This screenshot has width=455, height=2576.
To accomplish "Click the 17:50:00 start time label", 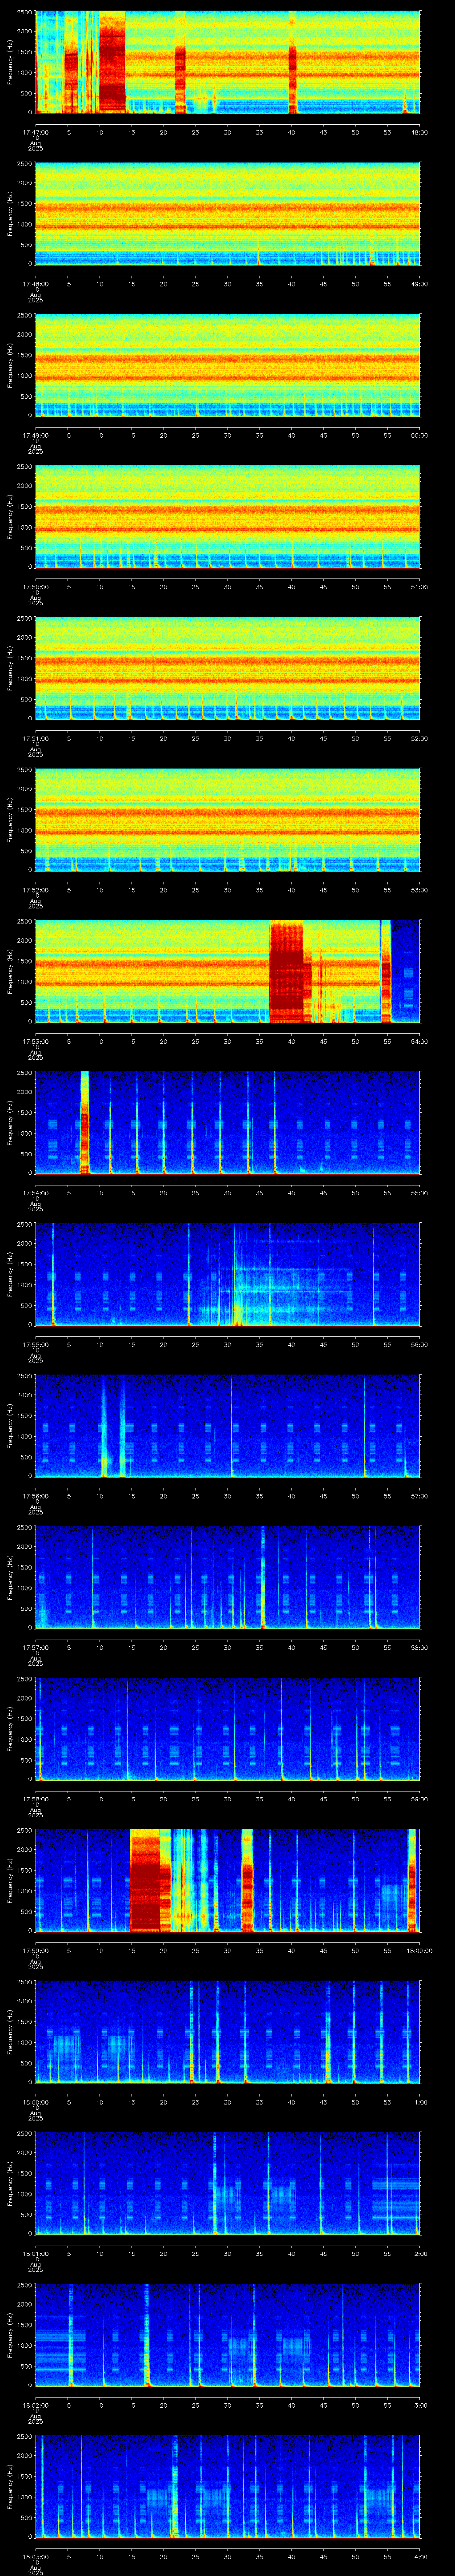I will (35, 586).
